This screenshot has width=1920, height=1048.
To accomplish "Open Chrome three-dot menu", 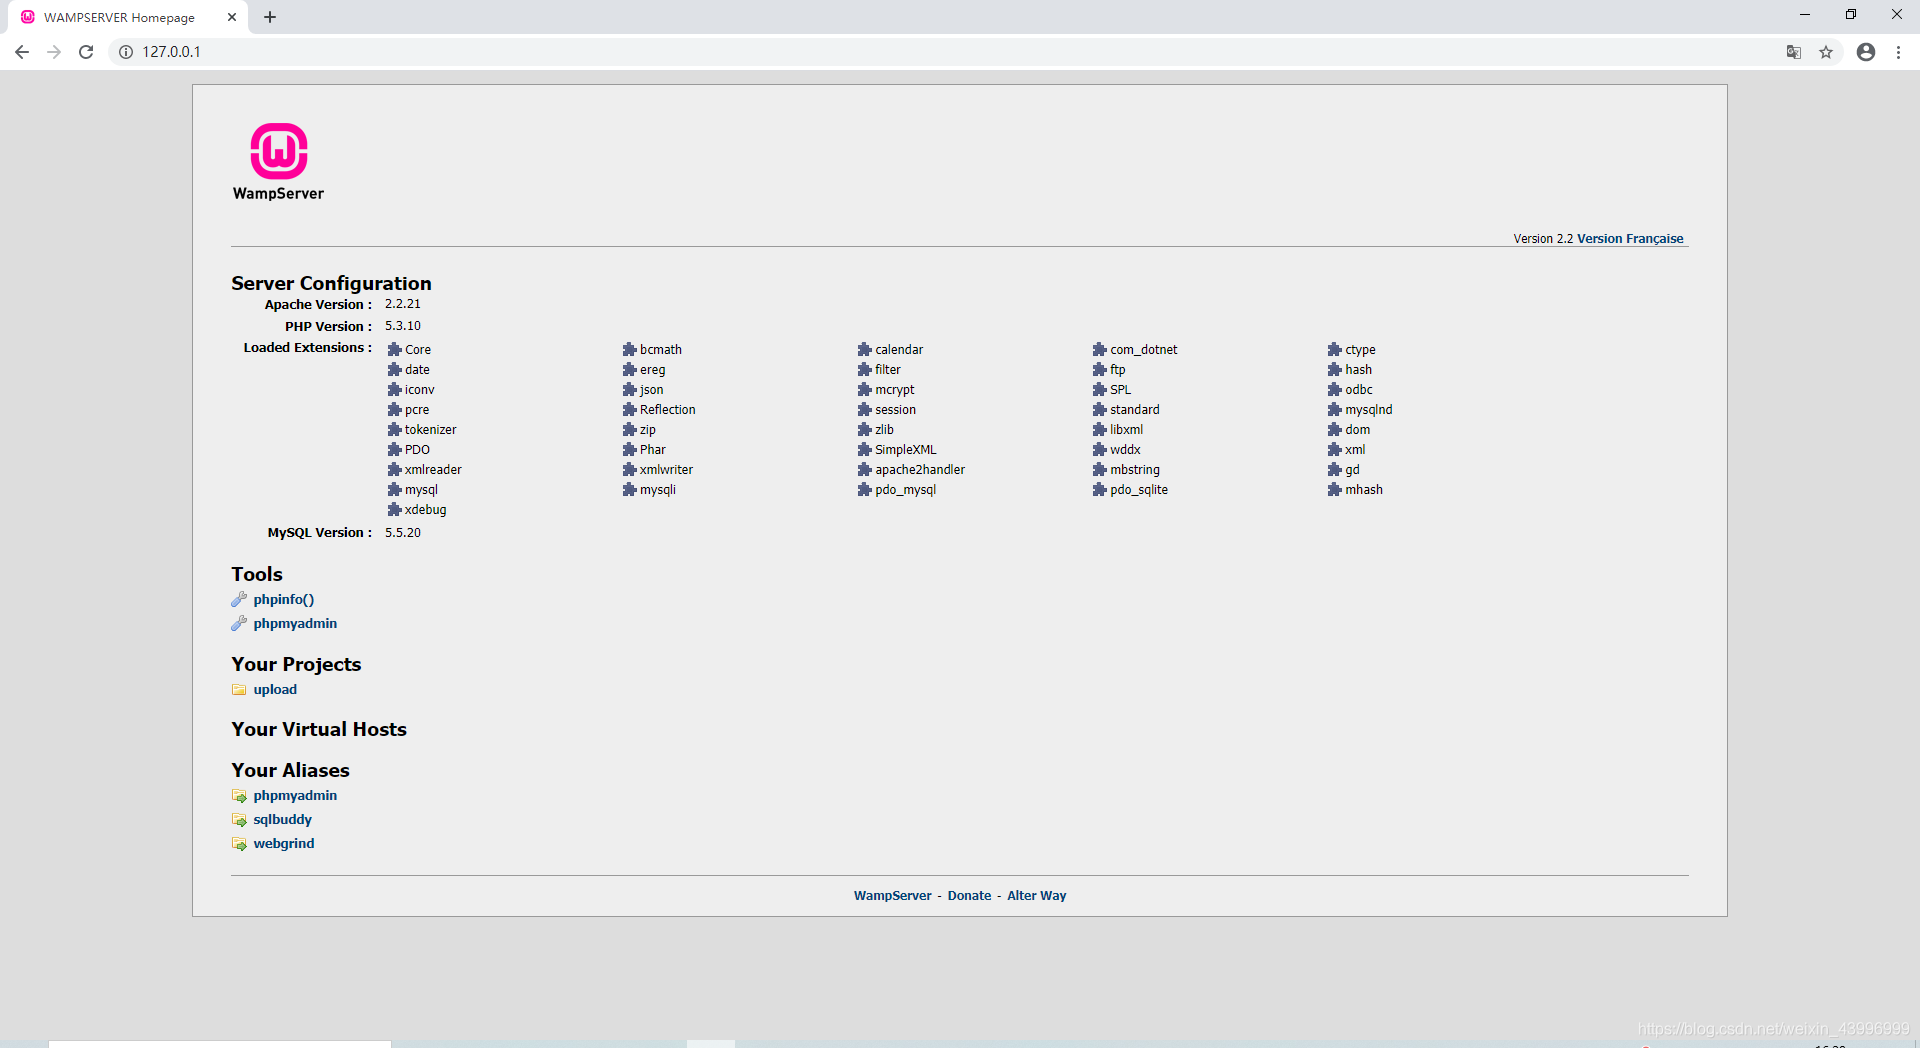I will pos(1898,52).
